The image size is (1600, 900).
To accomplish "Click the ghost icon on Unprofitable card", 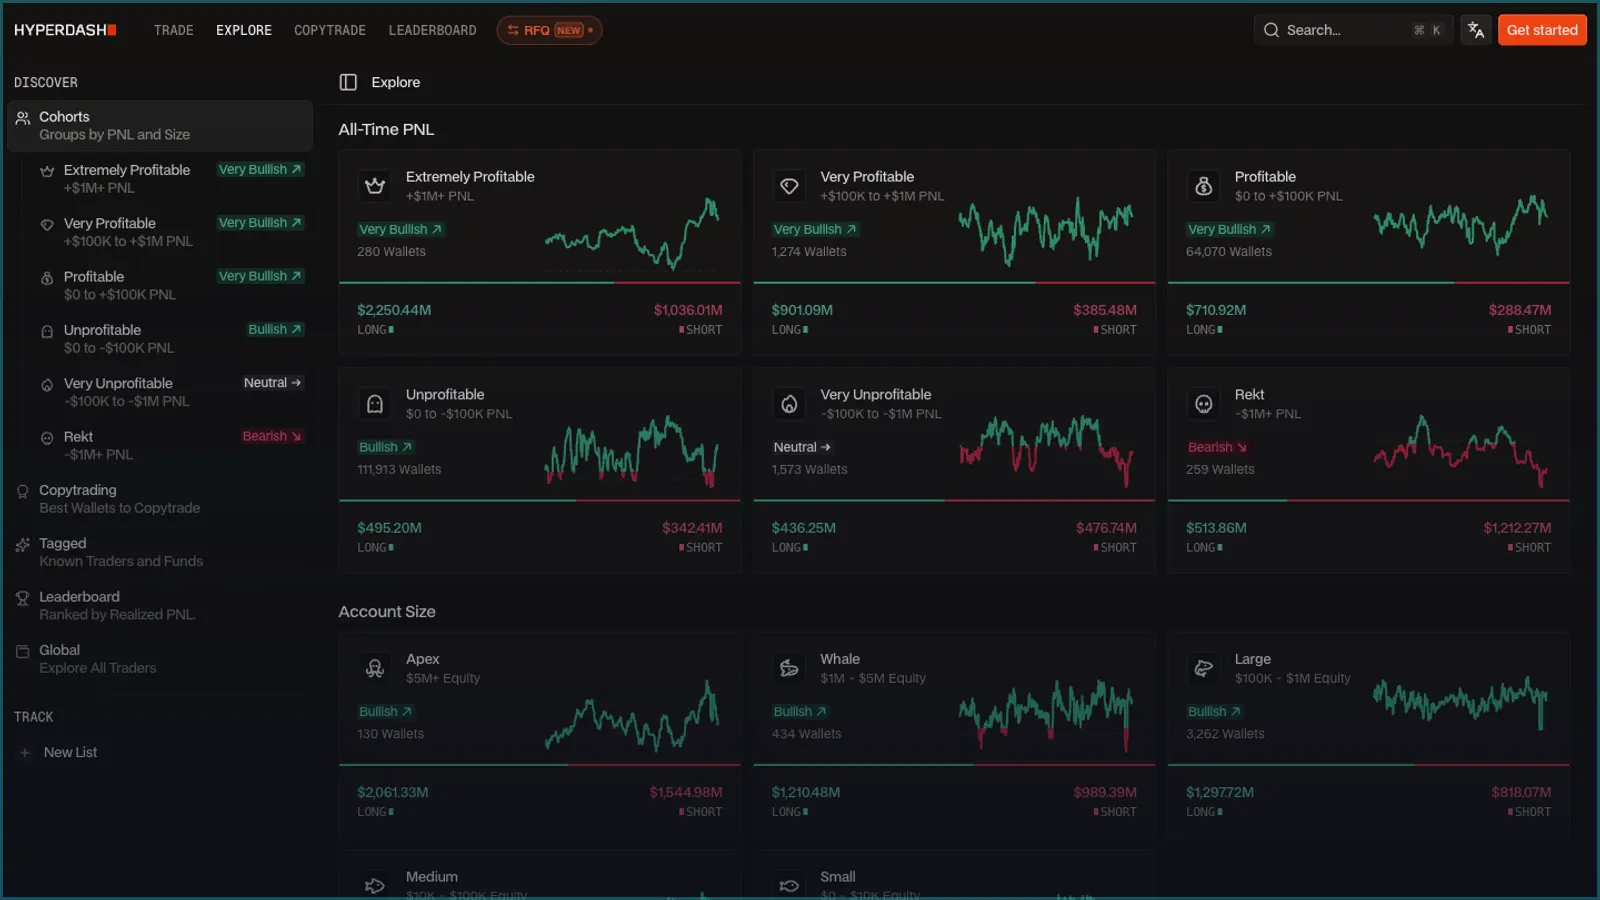I will (375, 404).
